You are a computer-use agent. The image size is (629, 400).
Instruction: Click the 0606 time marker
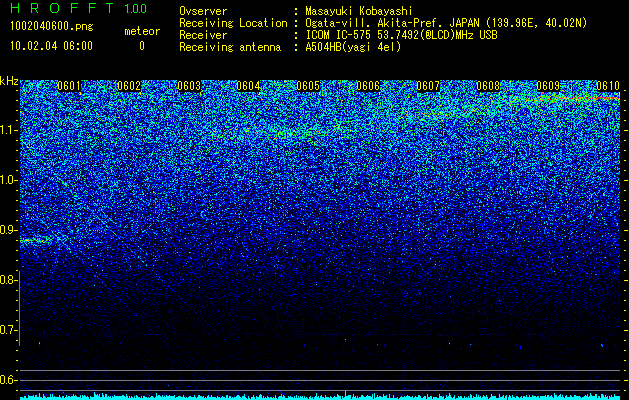[x=368, y=86]
